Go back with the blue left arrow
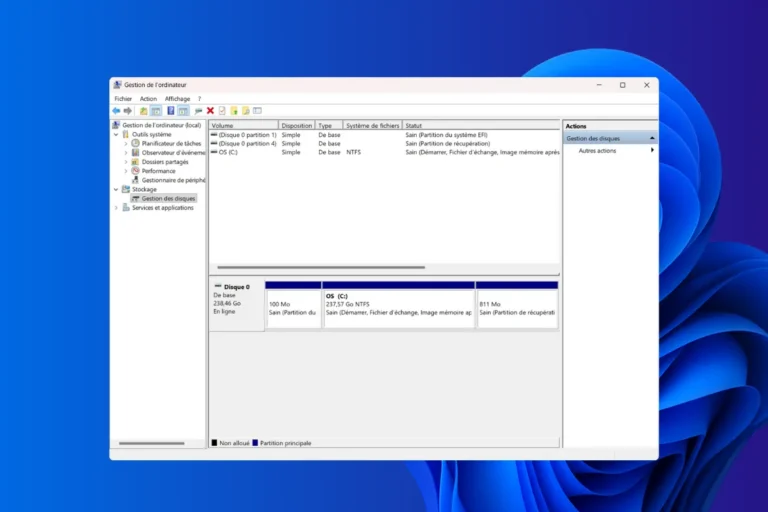 point(116,111)
